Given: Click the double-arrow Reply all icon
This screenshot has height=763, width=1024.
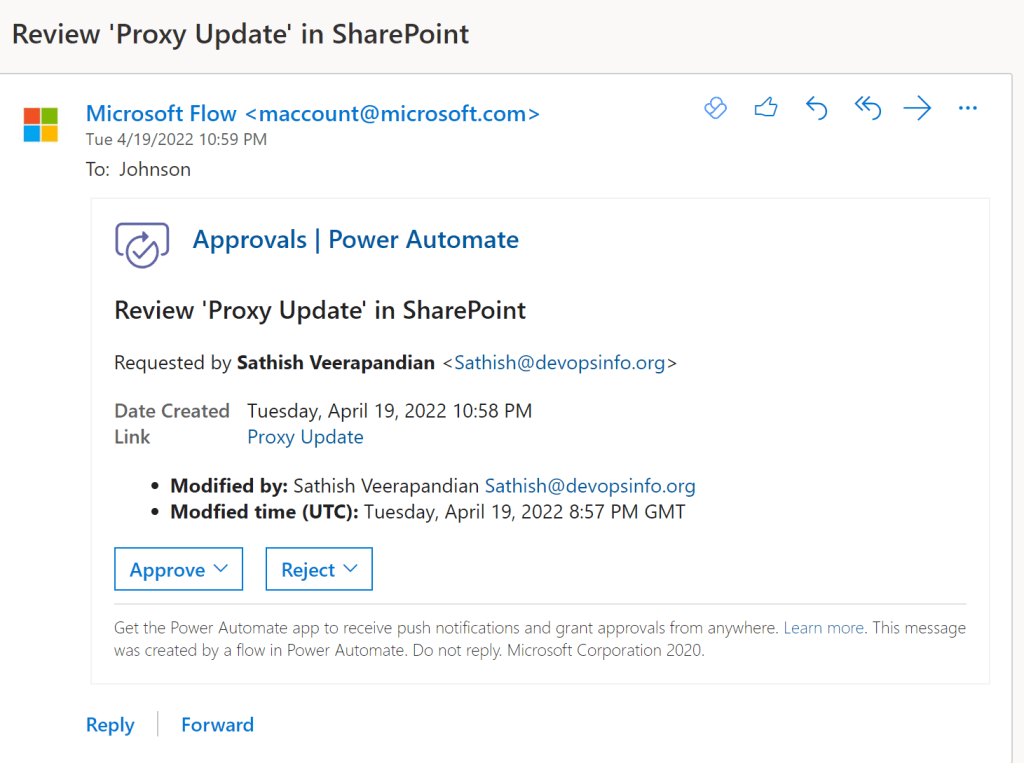Looking at the screenshot, I should click(867, 109).
